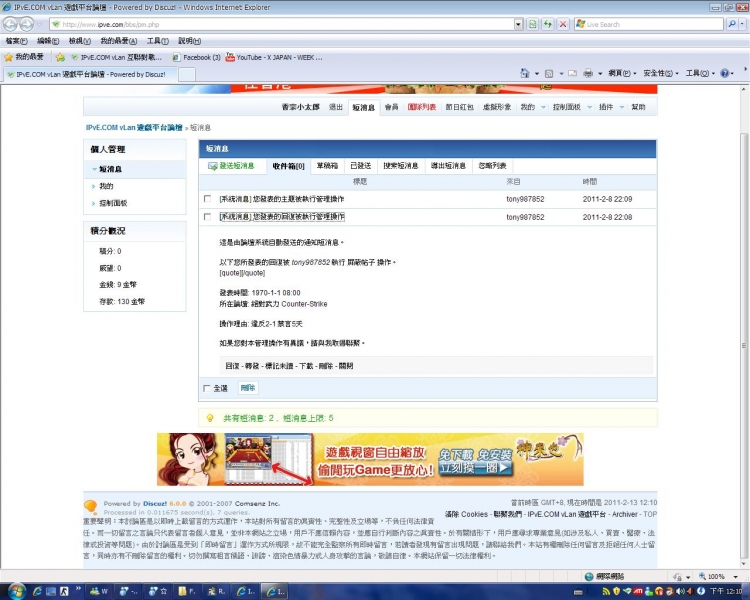Image resolution: width=750 pixels, height=600 pixels.
Task: Open the address bar history dropdown
Action: click(x=518, y=24)
